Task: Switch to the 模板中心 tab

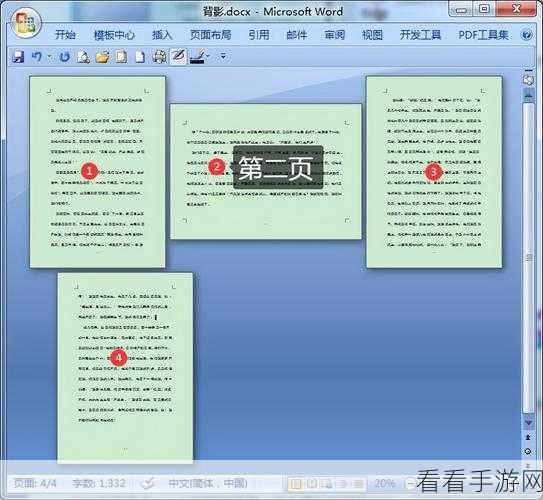Action: point(114,35)
